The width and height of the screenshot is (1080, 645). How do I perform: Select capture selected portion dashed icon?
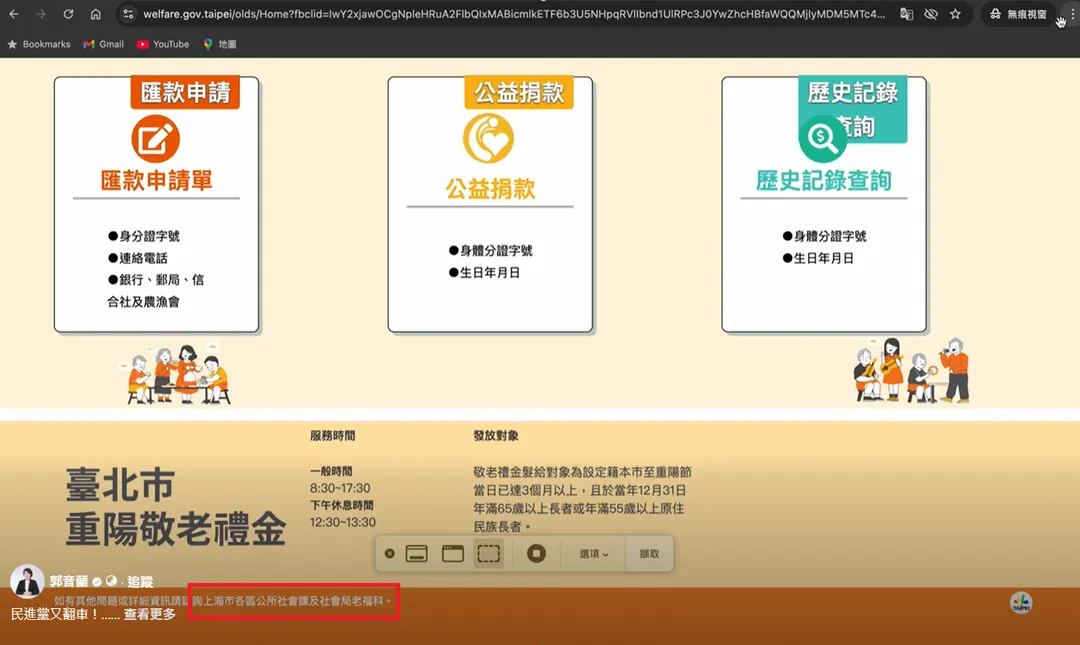(488, 553)
